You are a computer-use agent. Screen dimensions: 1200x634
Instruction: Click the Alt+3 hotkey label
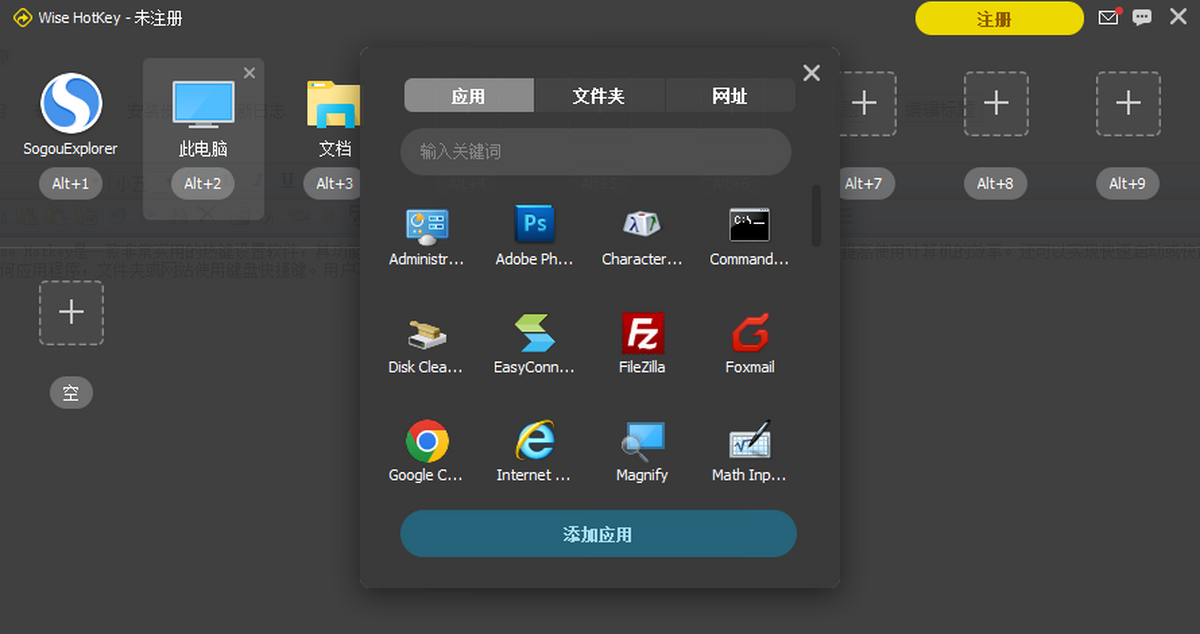click(x=334, y=183)
